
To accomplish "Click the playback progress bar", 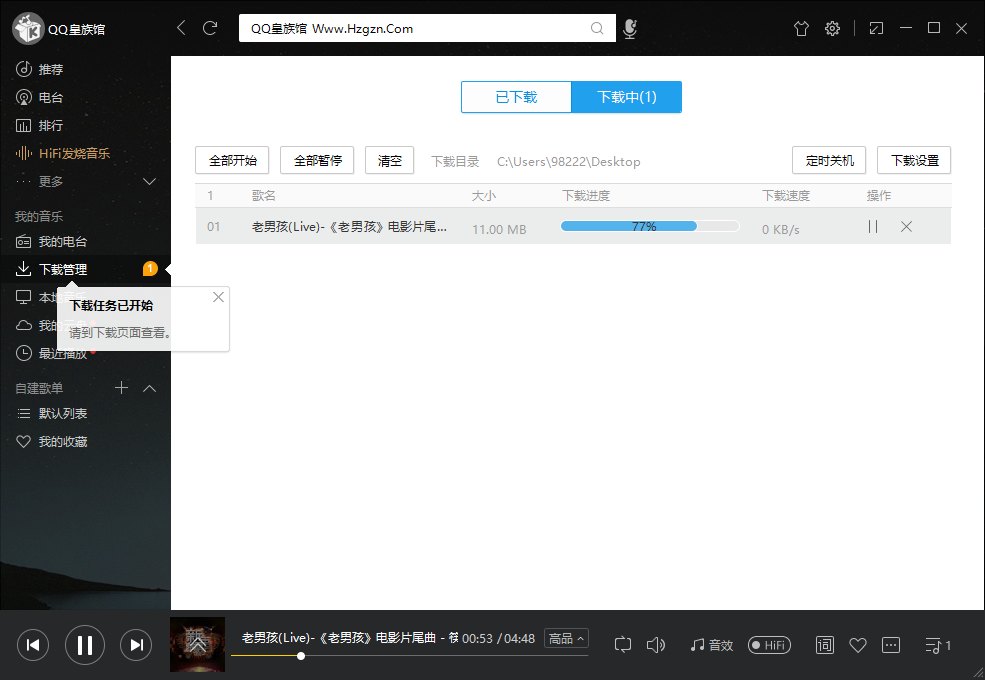I will [x=400, y=656].
